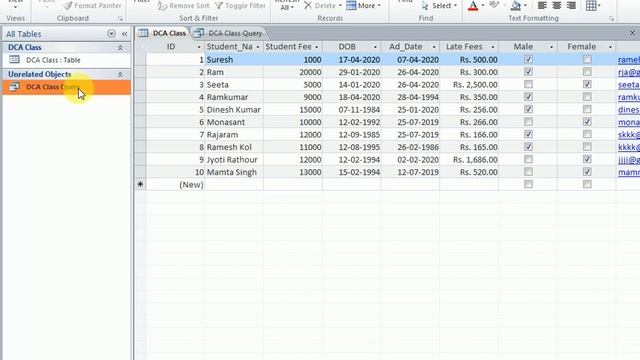Center align text

557,6
